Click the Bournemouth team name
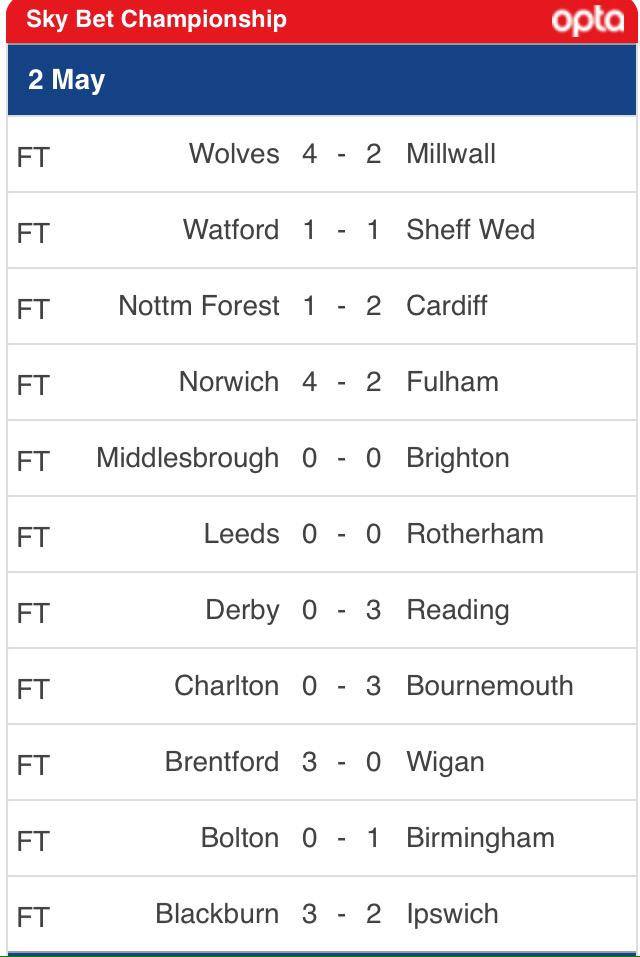Screen dimensions: 640x957 (490, 686)
